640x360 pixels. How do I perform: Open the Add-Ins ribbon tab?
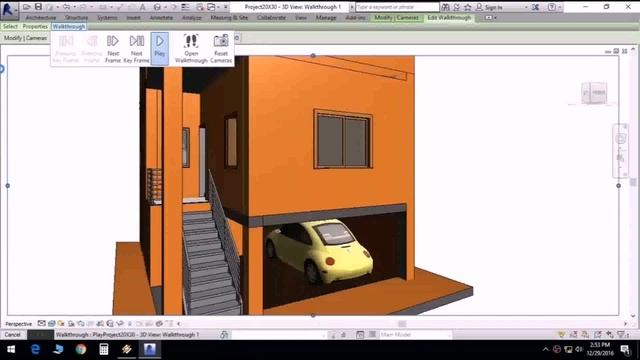(x=356, y=18)
